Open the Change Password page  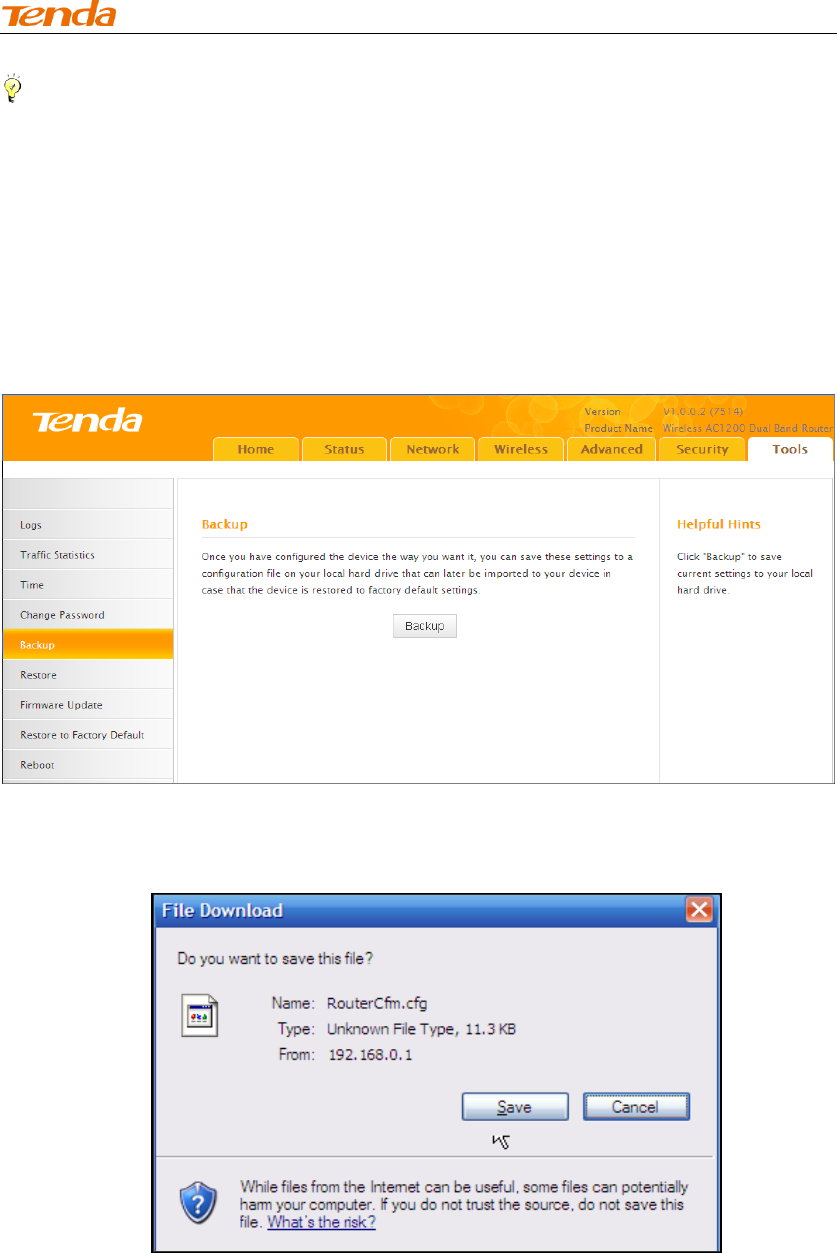tap(87, 614)
